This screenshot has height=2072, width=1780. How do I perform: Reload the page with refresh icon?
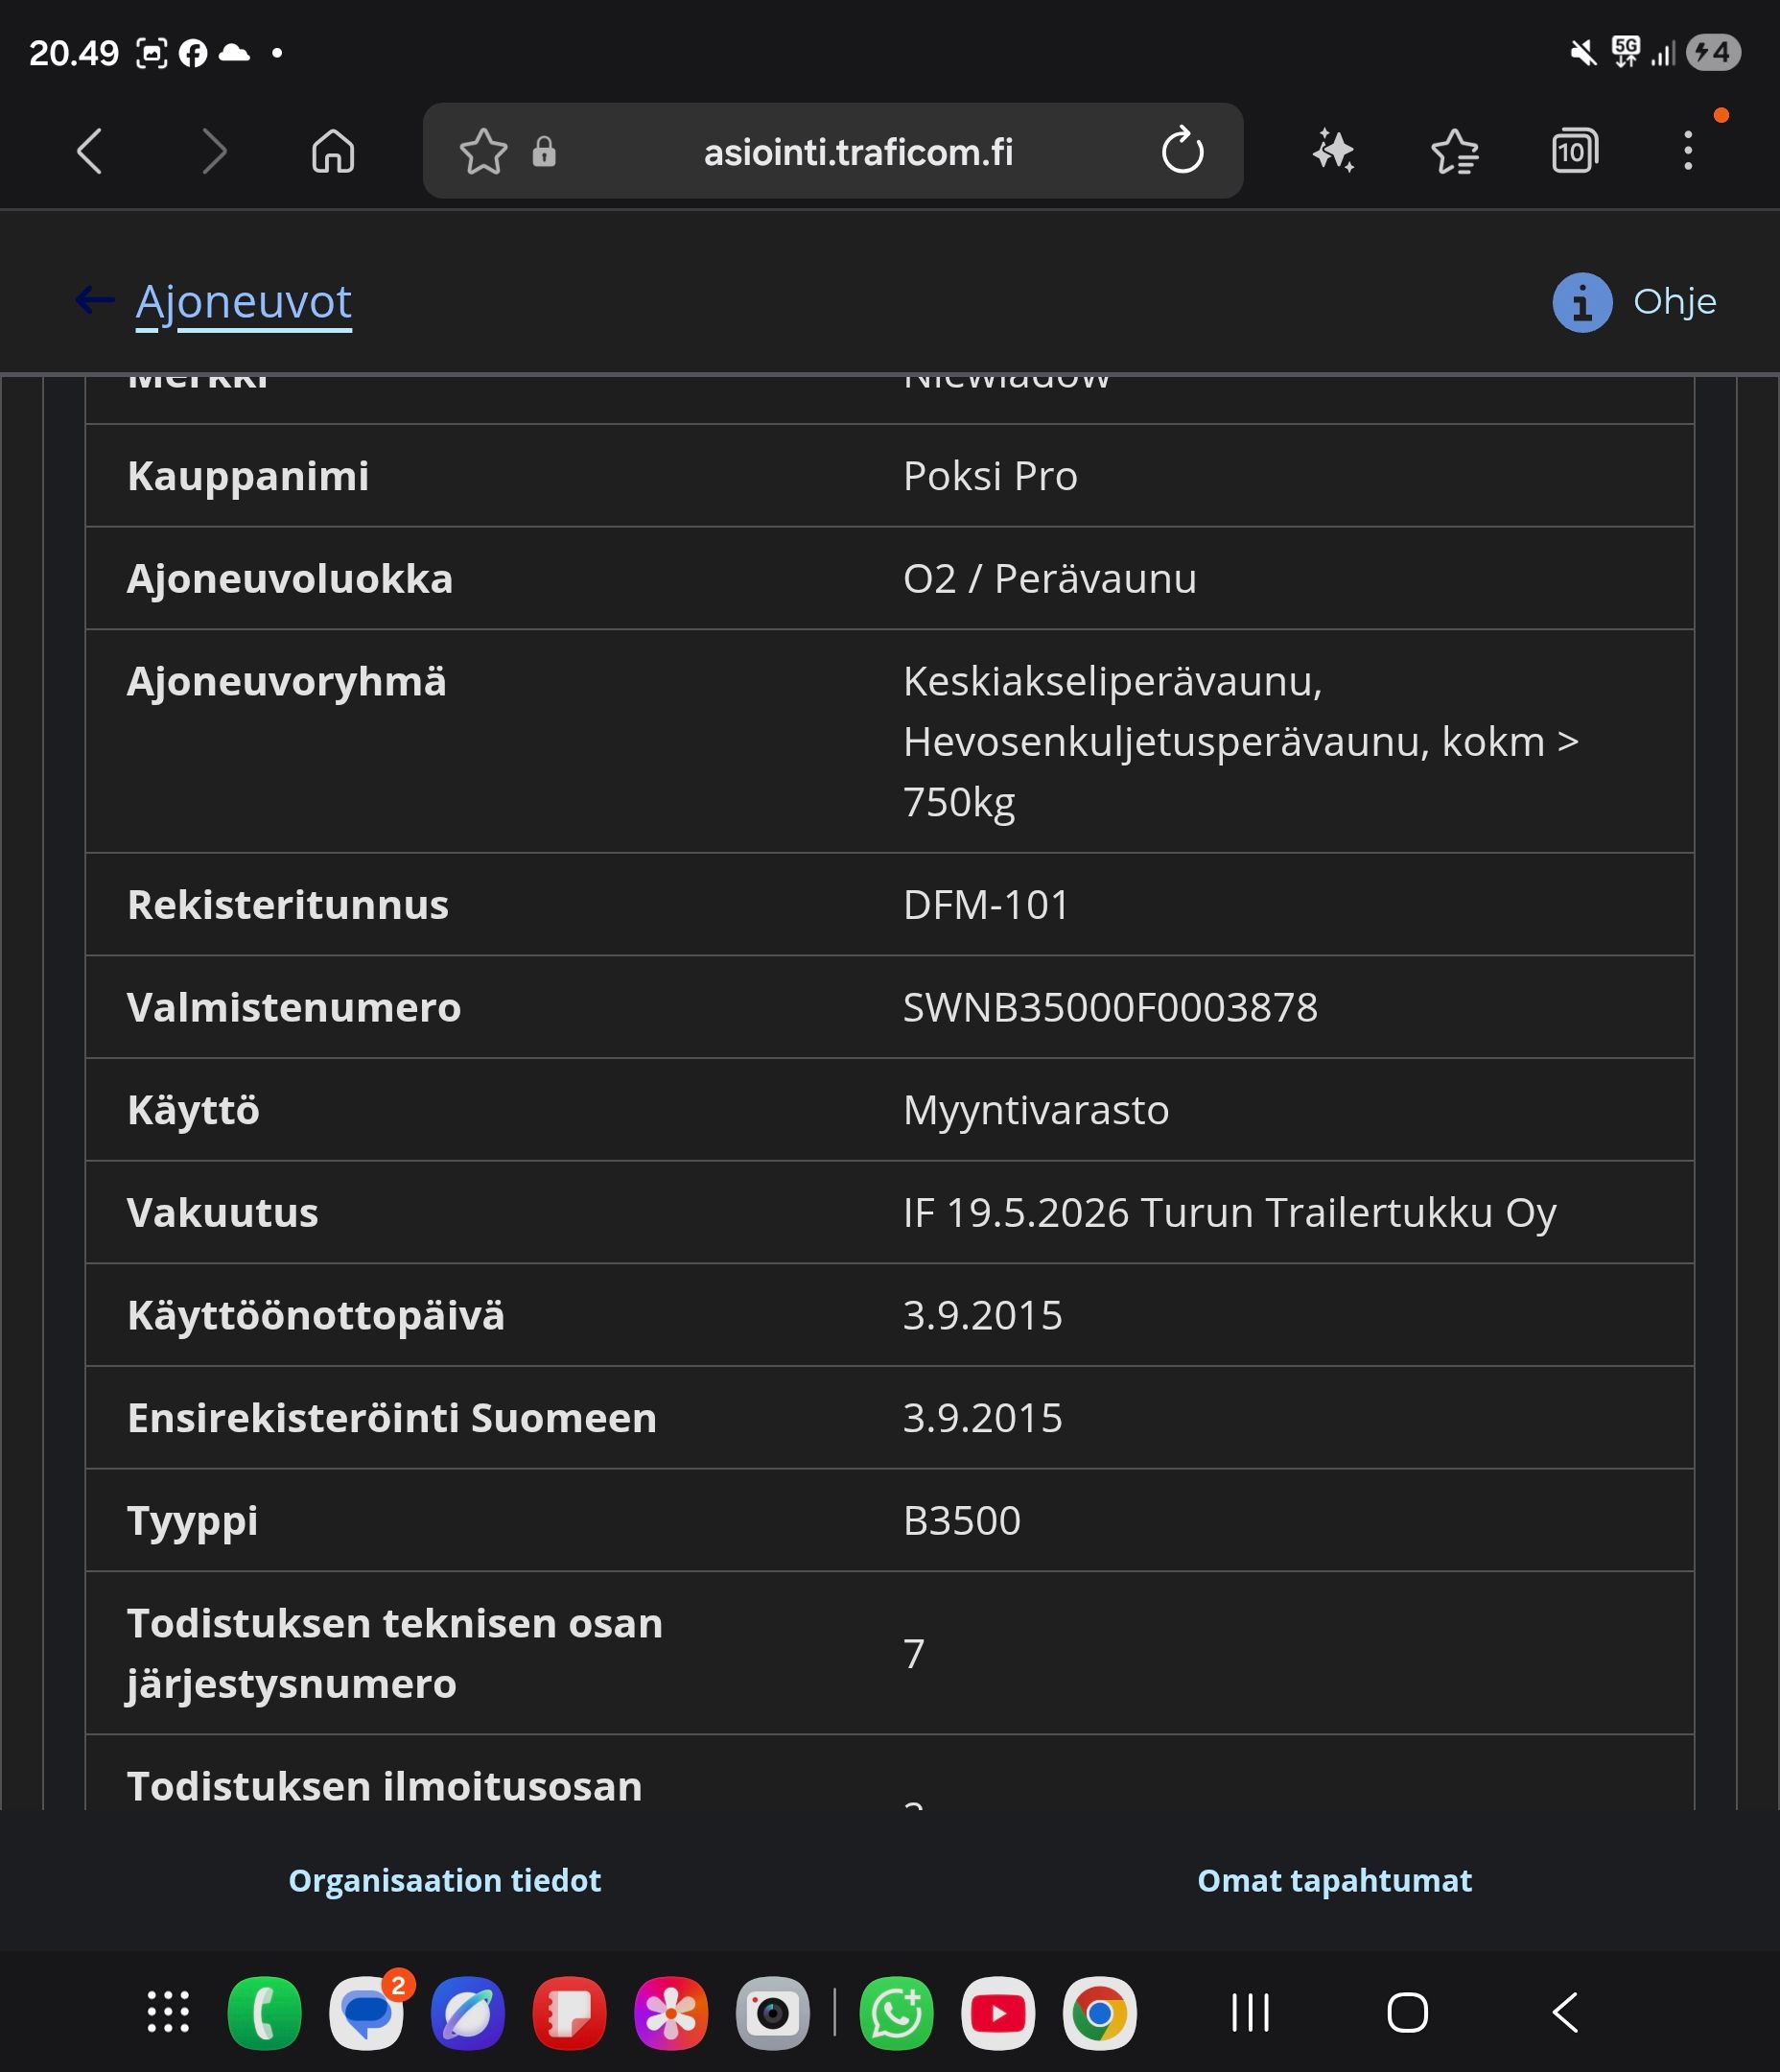point(1182,152)
